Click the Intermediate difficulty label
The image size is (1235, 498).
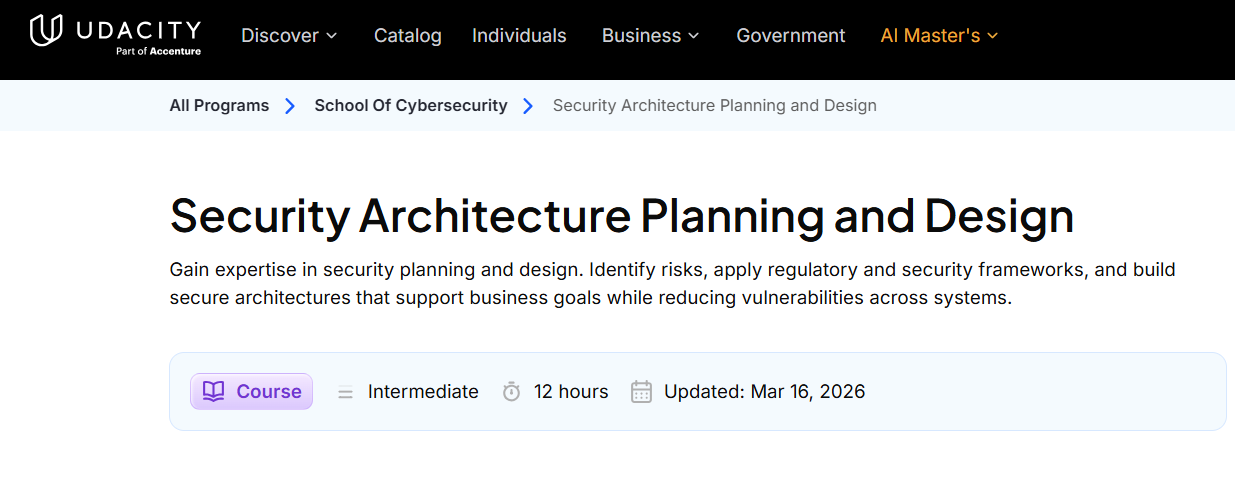423,392
